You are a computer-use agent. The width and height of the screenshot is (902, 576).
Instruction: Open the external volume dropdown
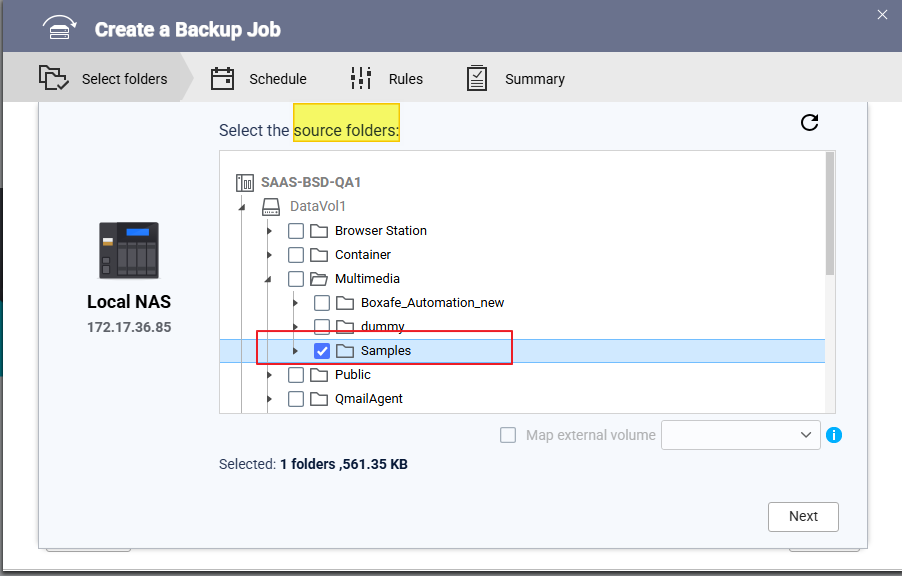pyautogui.click(x=740, y=435)
